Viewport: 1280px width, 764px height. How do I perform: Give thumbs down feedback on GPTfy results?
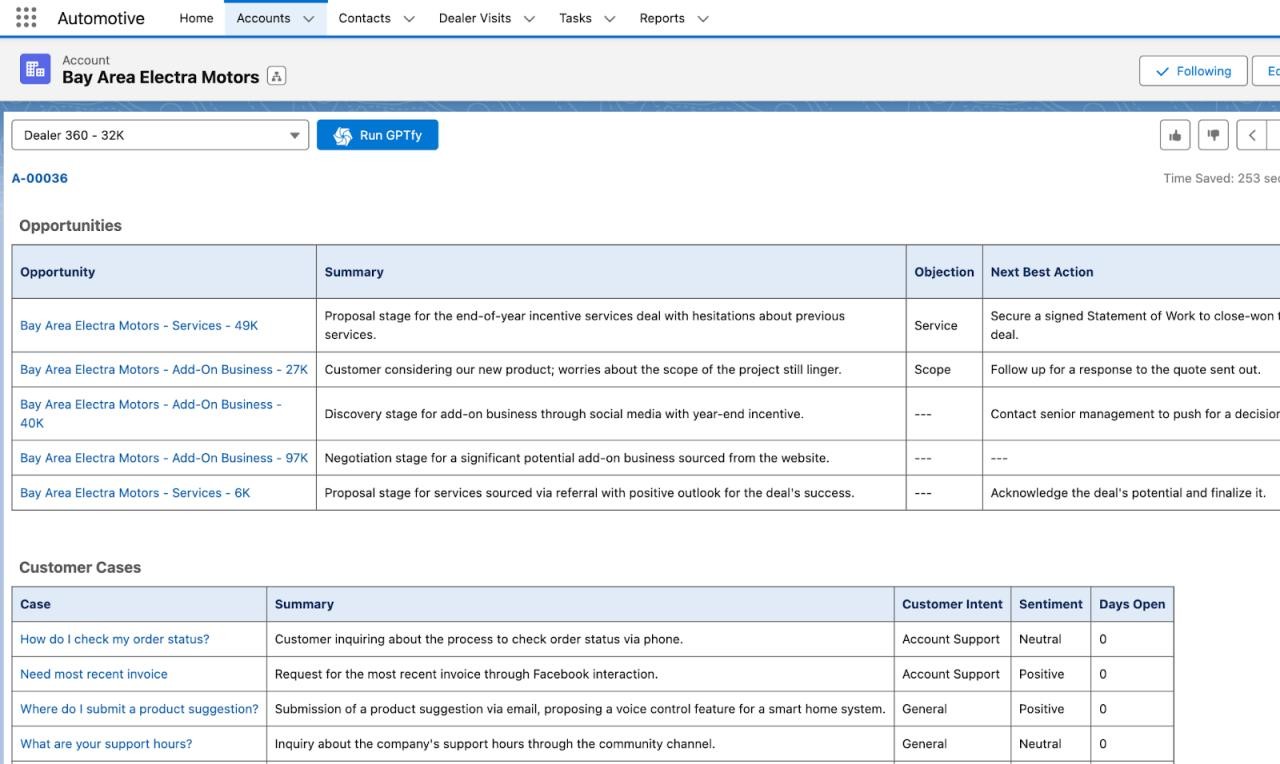pos(1213,134)
